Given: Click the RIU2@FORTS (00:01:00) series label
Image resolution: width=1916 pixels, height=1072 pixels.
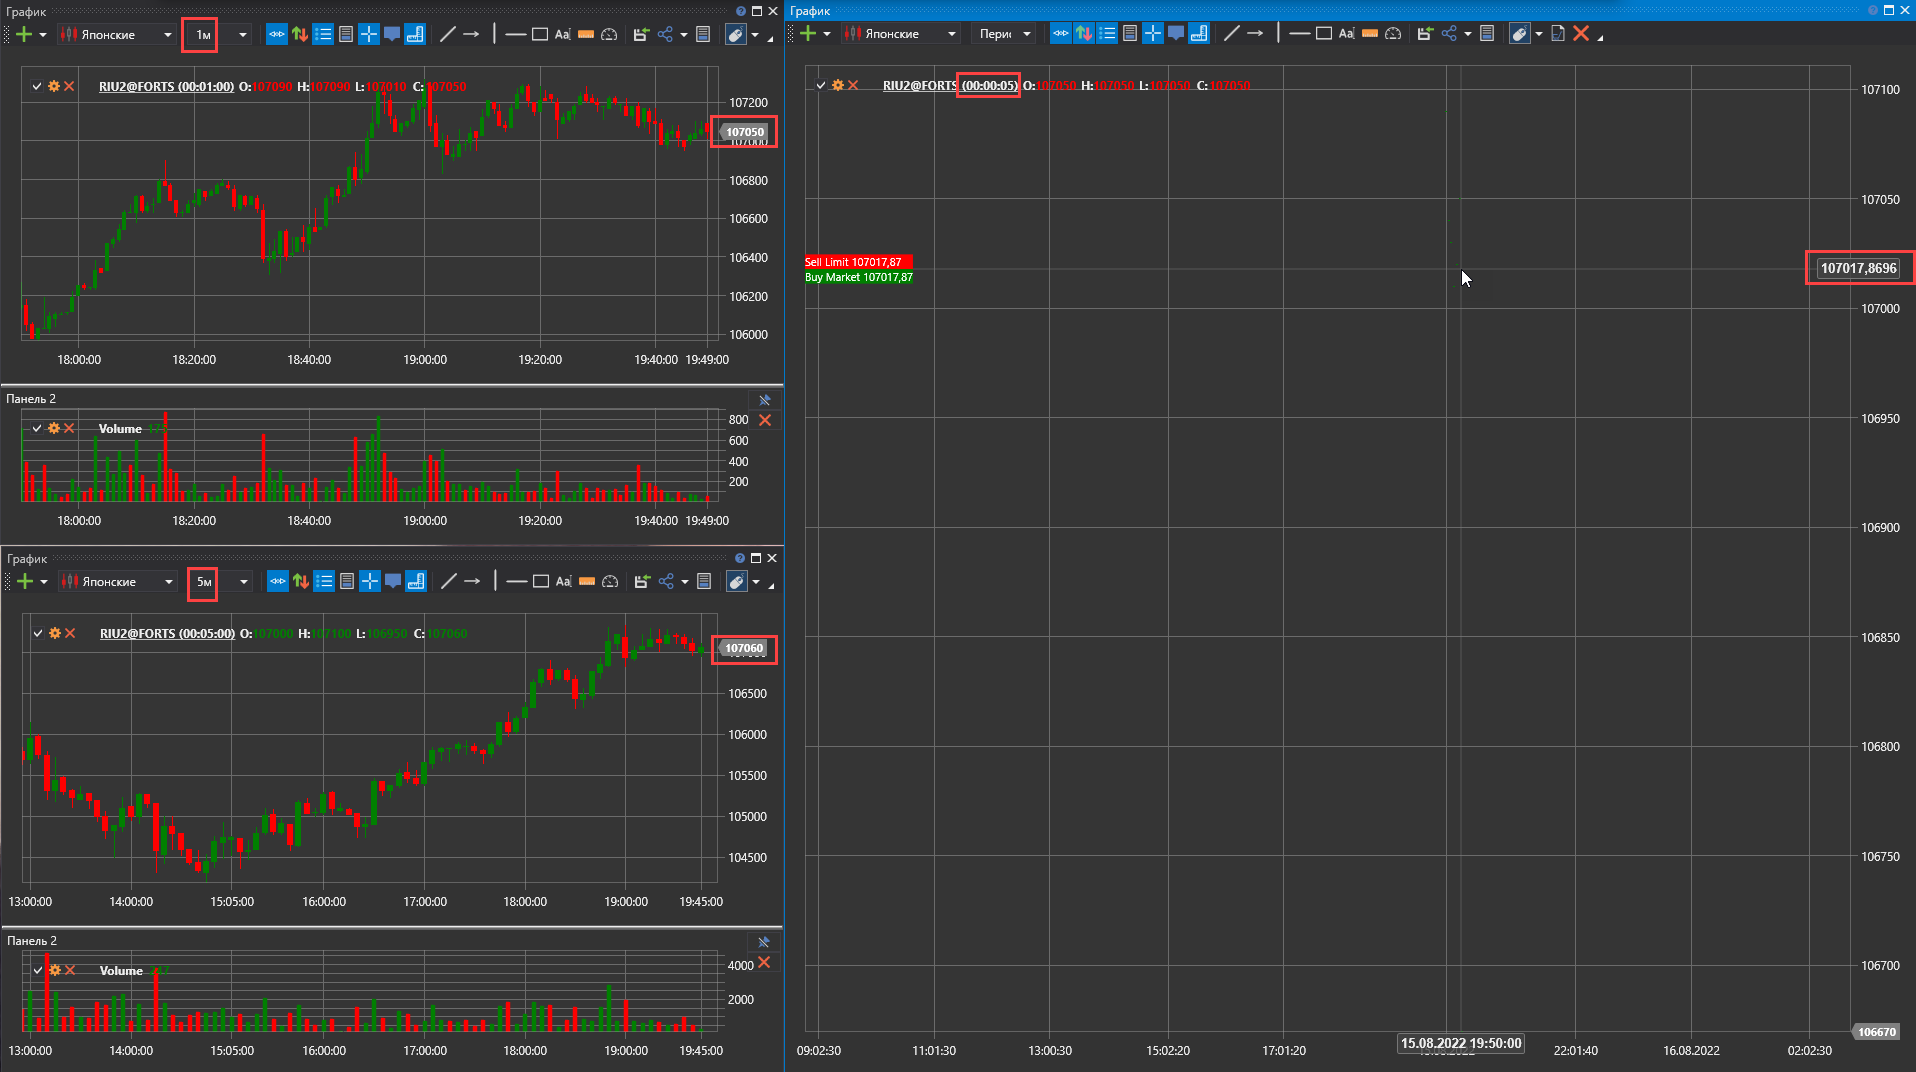Looking at the screenshot, I should pyautogui.click(x=166, y=87).
